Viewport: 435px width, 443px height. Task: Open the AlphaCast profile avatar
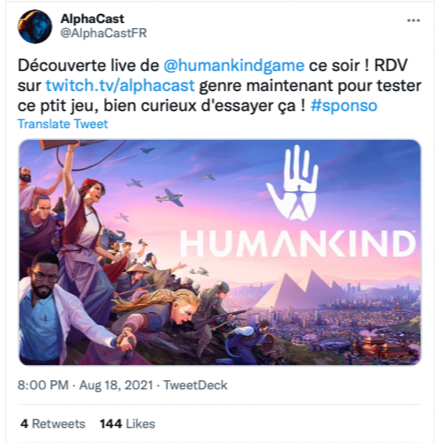(x=35, y=26)
